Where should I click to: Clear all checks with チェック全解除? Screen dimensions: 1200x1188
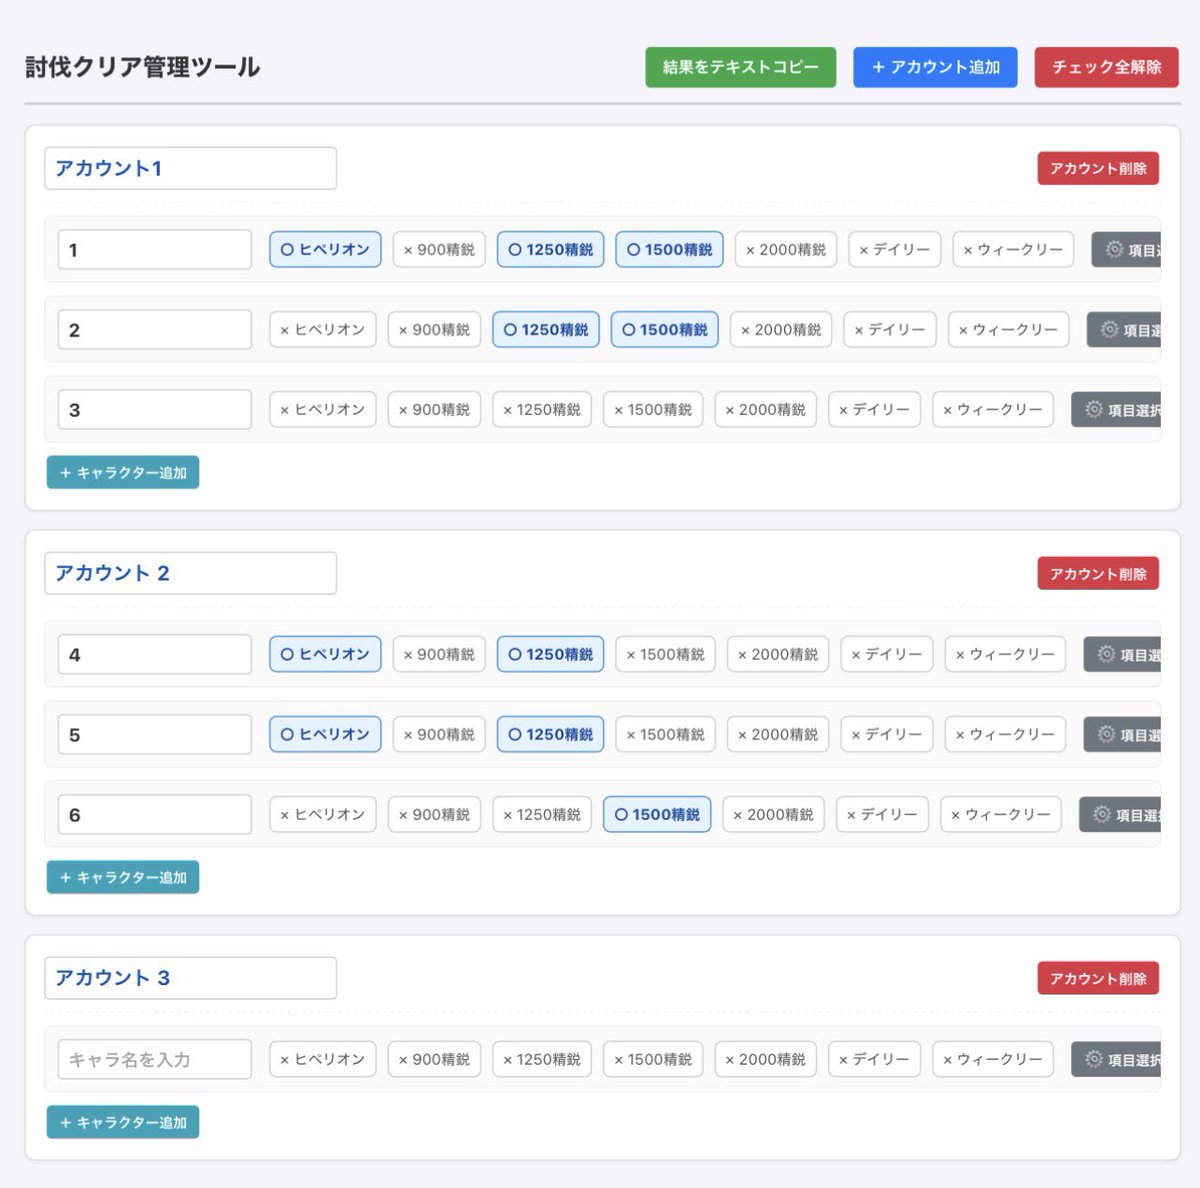click(1106, 67)
